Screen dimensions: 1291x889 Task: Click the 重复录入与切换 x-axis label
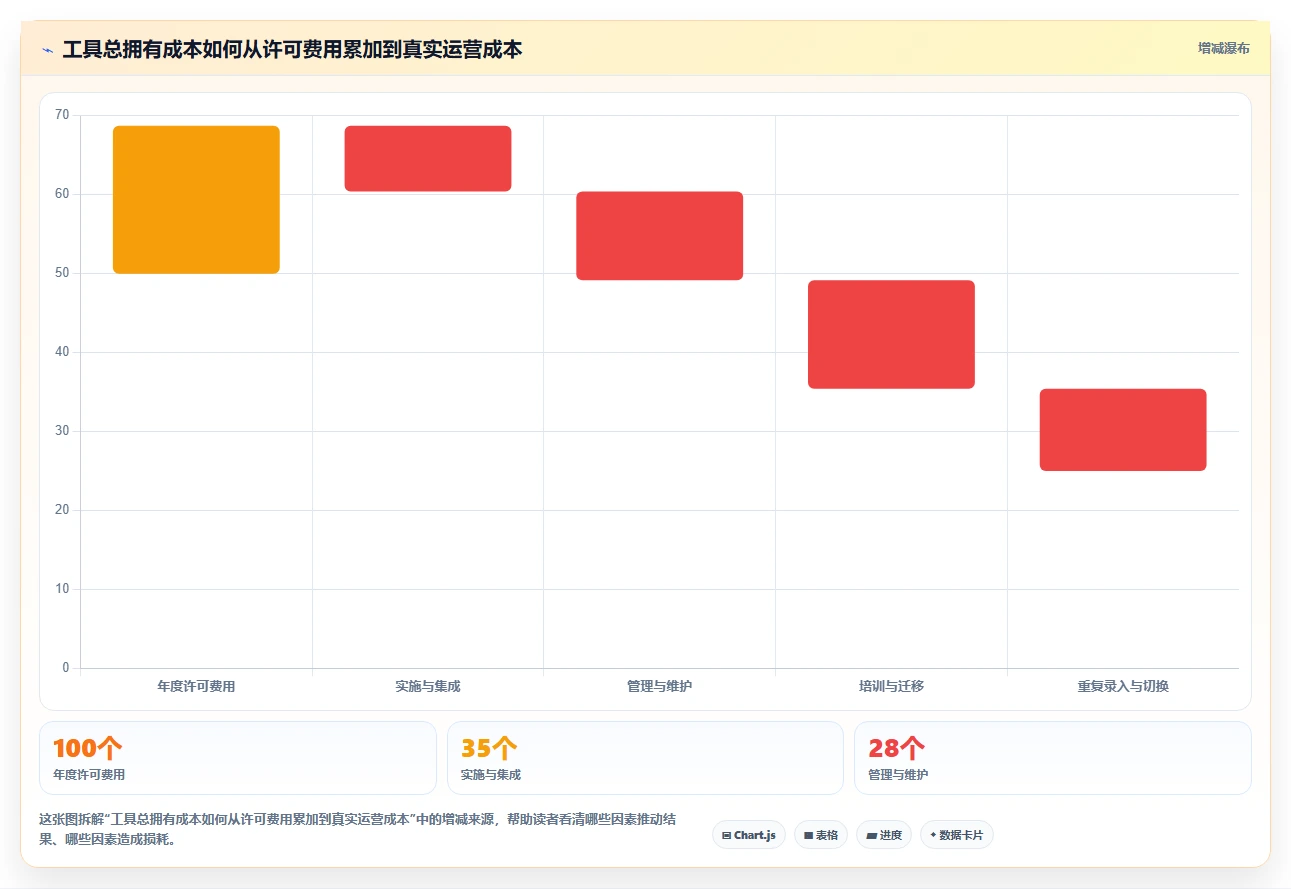[1123, 686]
